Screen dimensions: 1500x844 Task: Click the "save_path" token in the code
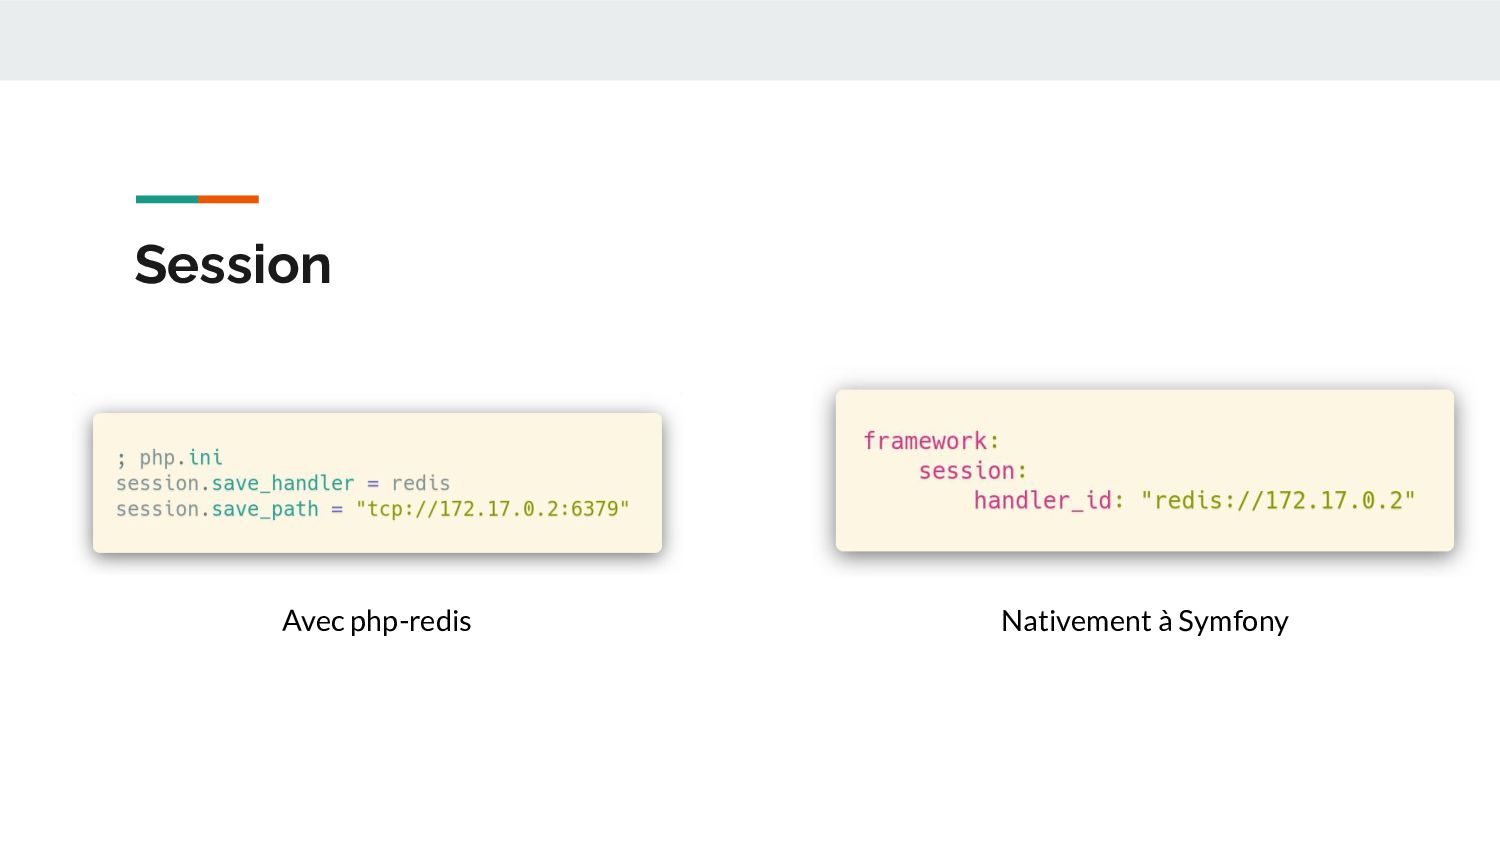[x=265, y=509]
